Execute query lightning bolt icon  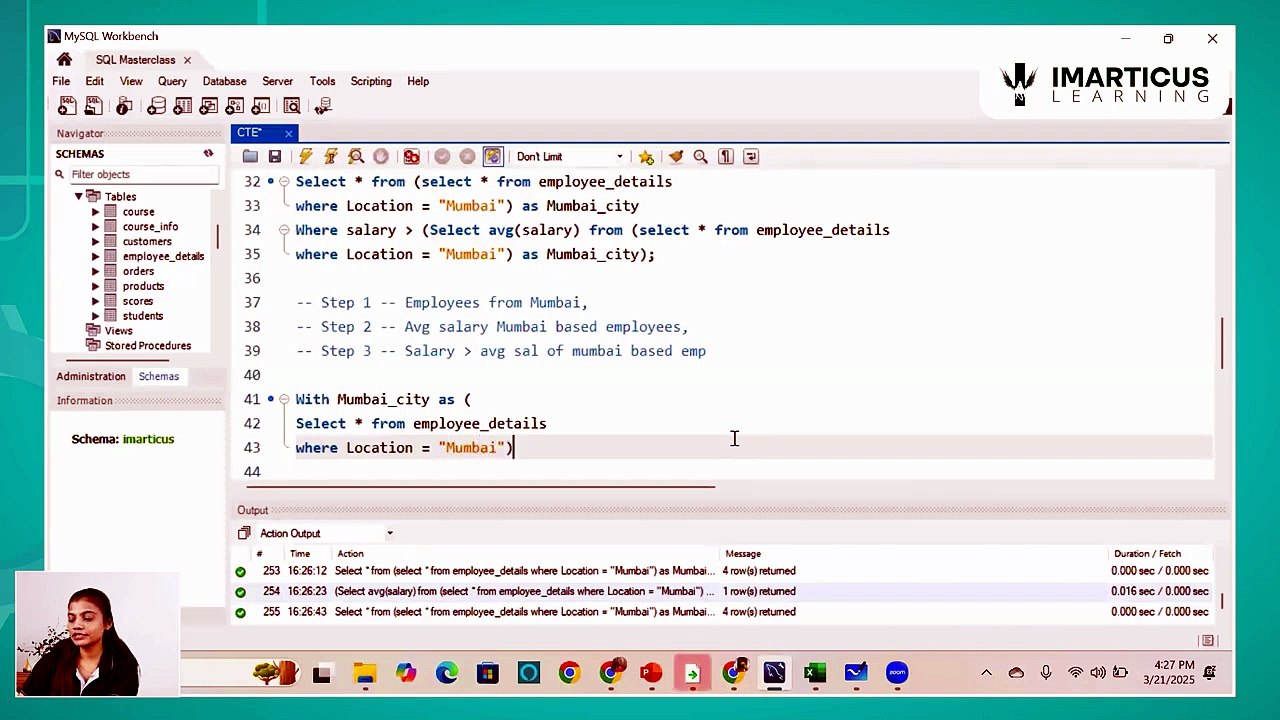[306, 157]
